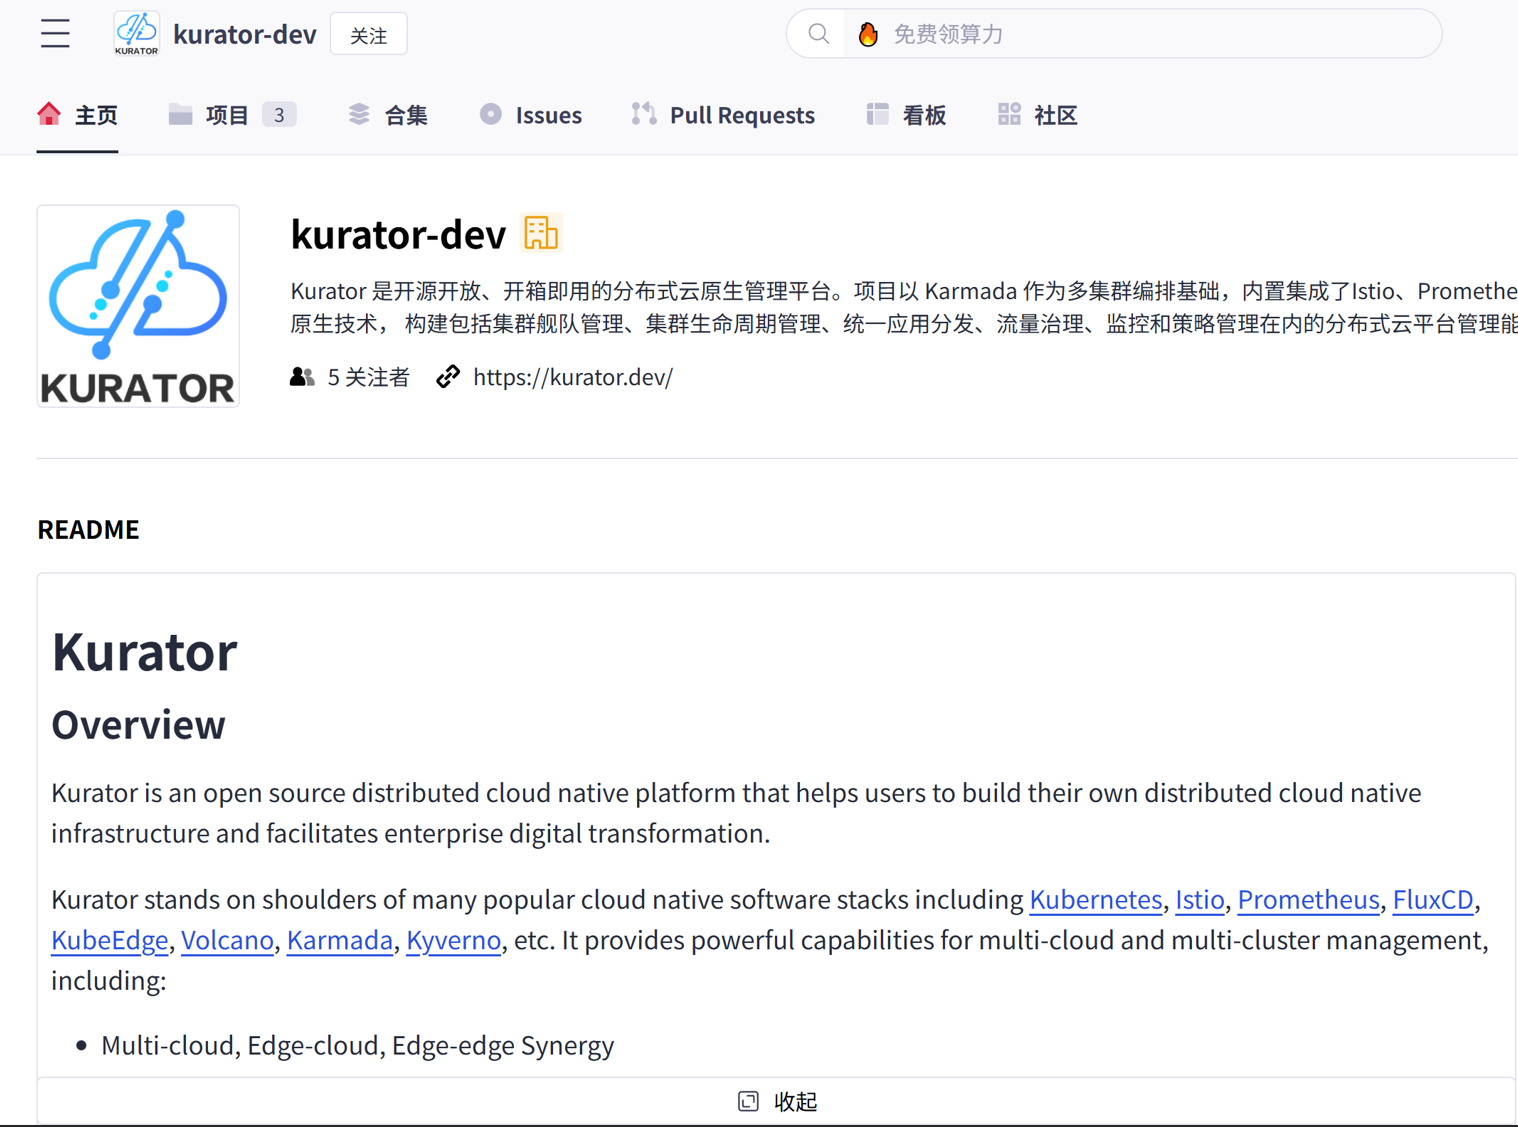The width and height of the screenshot is (1518, 1127).
Task: Open the large Kurator organization avatar
Action: click(138, 306)
